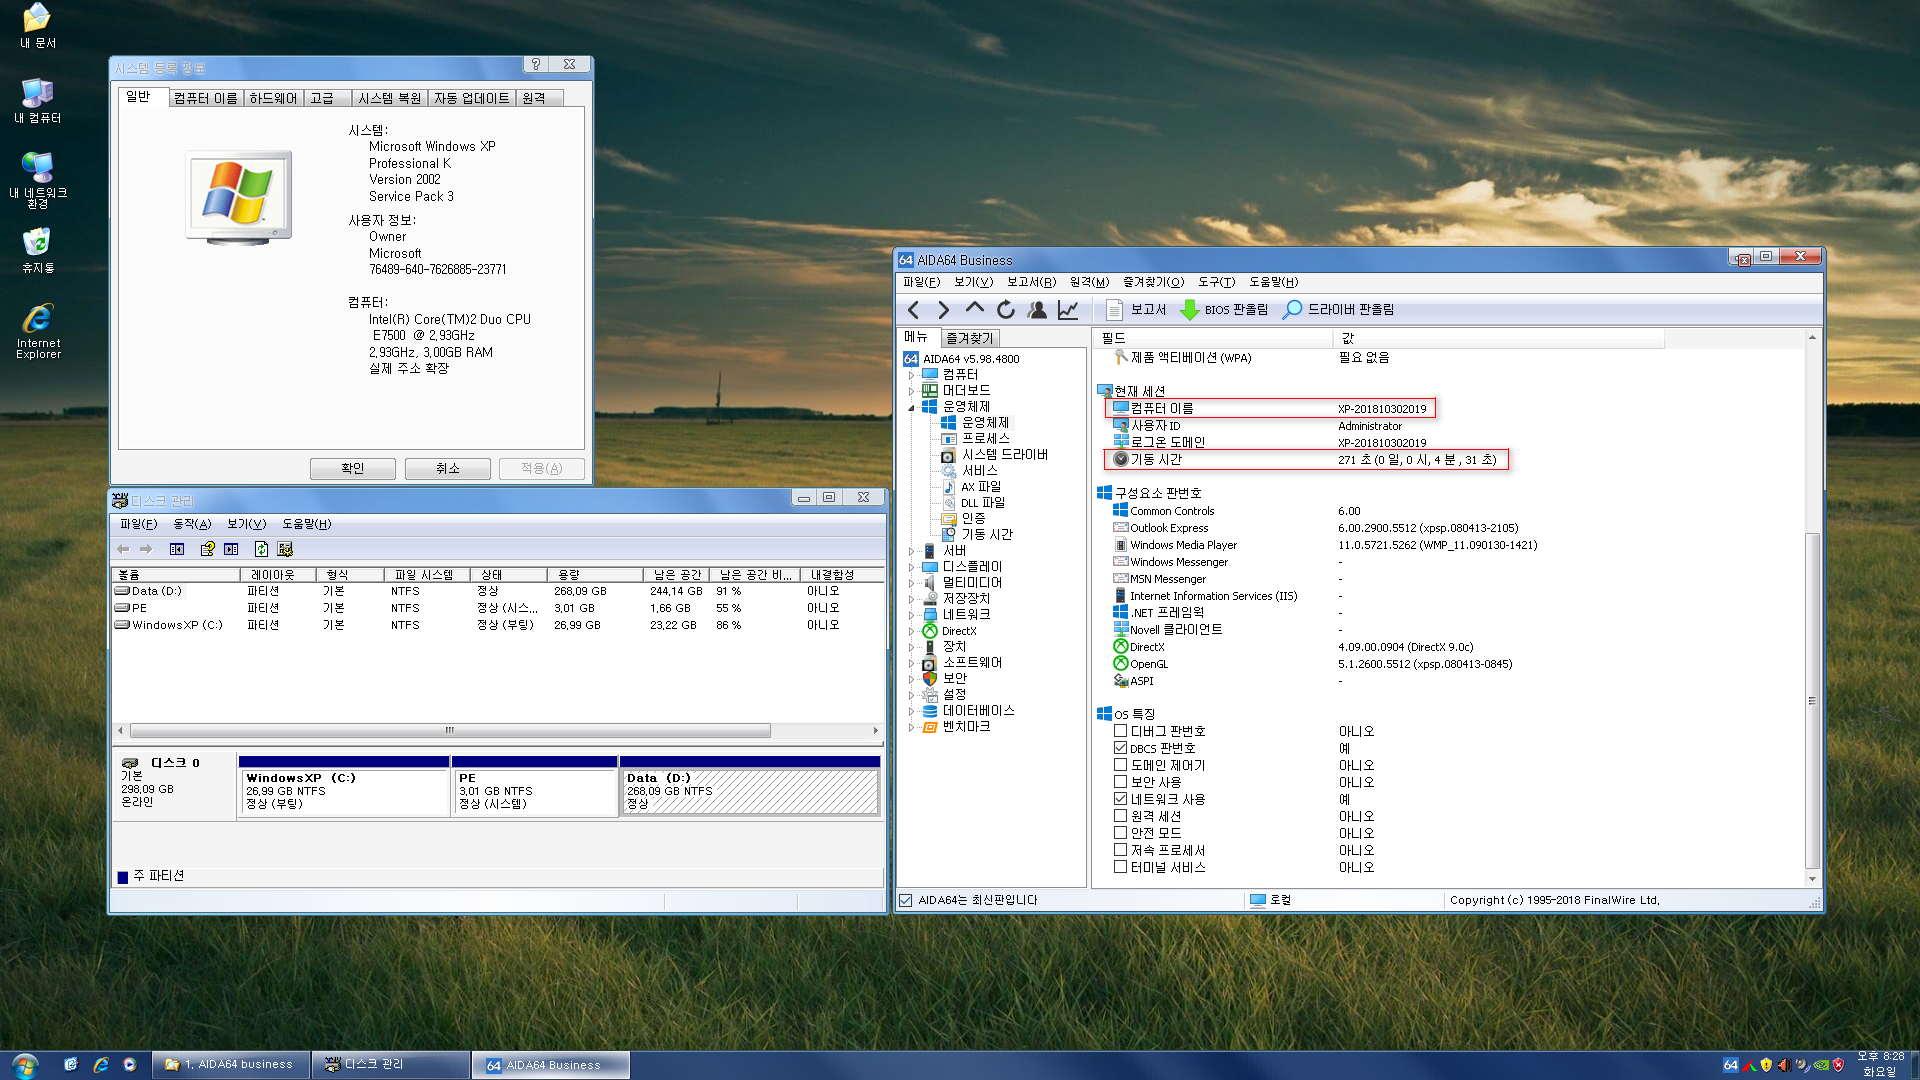1920x1080 pixels.
Task: Expand 벤치마크 node in AIDA64 tree
Action: click(x=911, y=727)
